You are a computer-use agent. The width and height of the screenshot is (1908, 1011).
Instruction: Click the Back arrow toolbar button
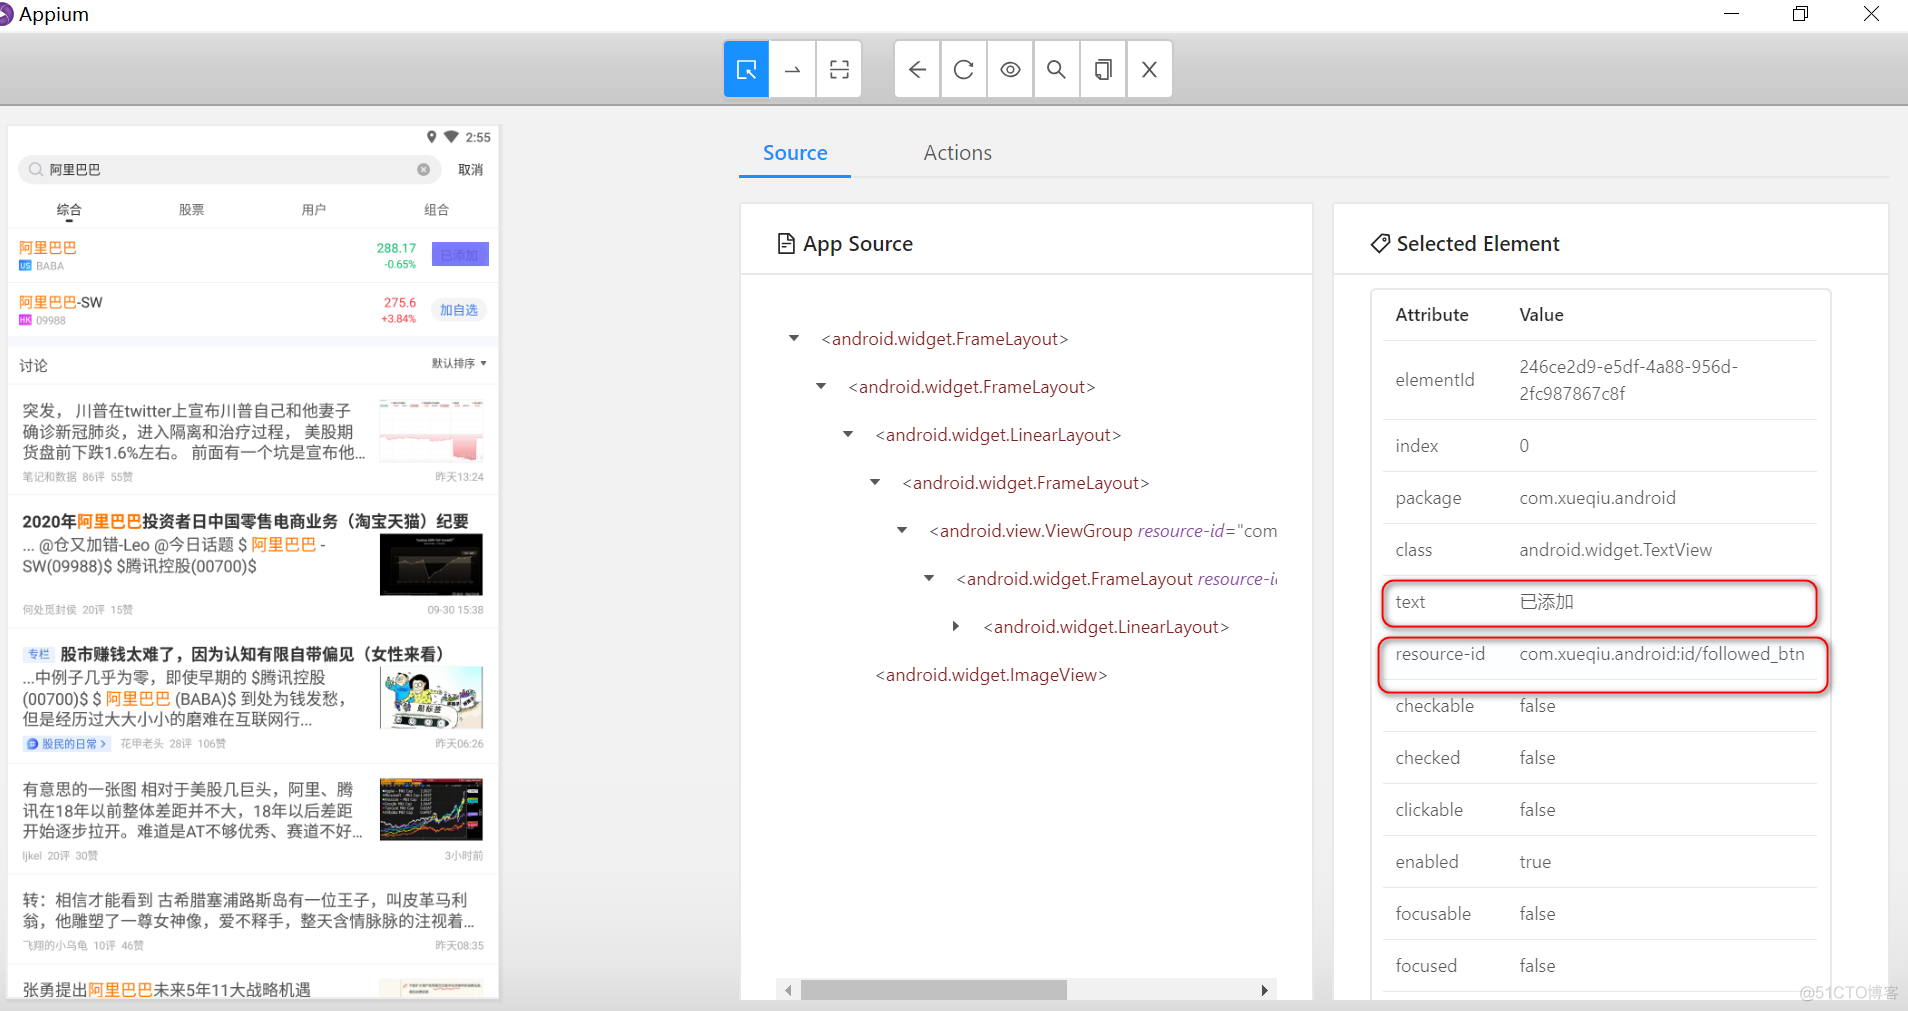917,69
